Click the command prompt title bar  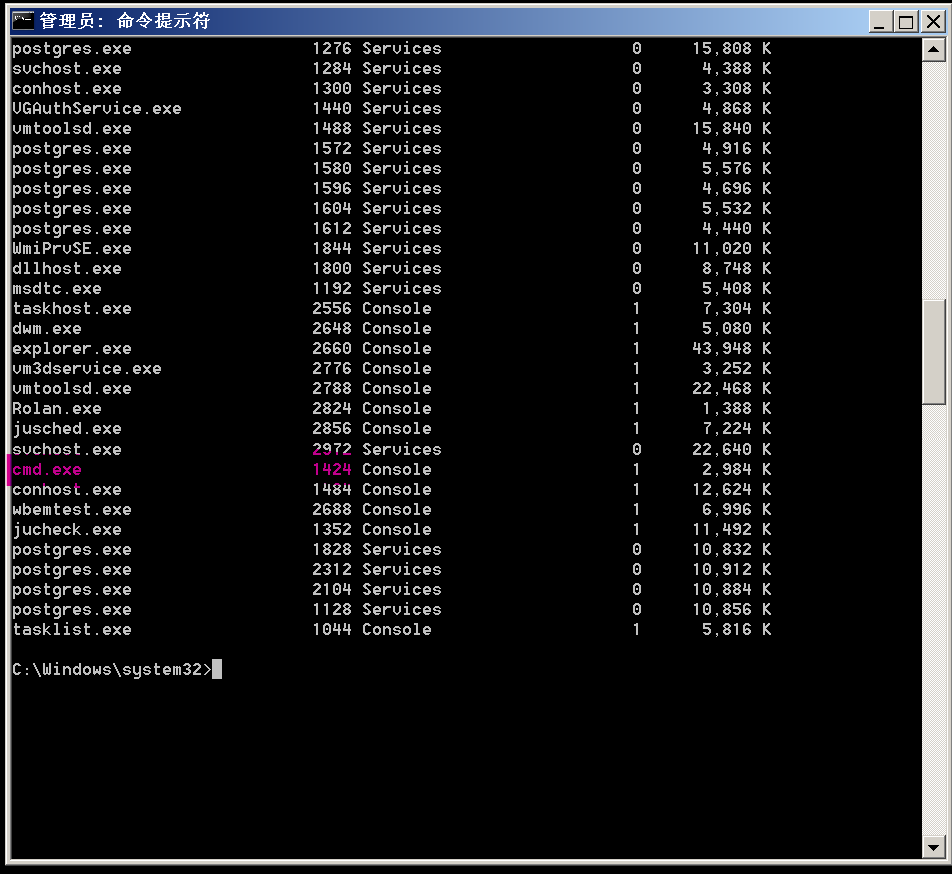pos(400,20)
